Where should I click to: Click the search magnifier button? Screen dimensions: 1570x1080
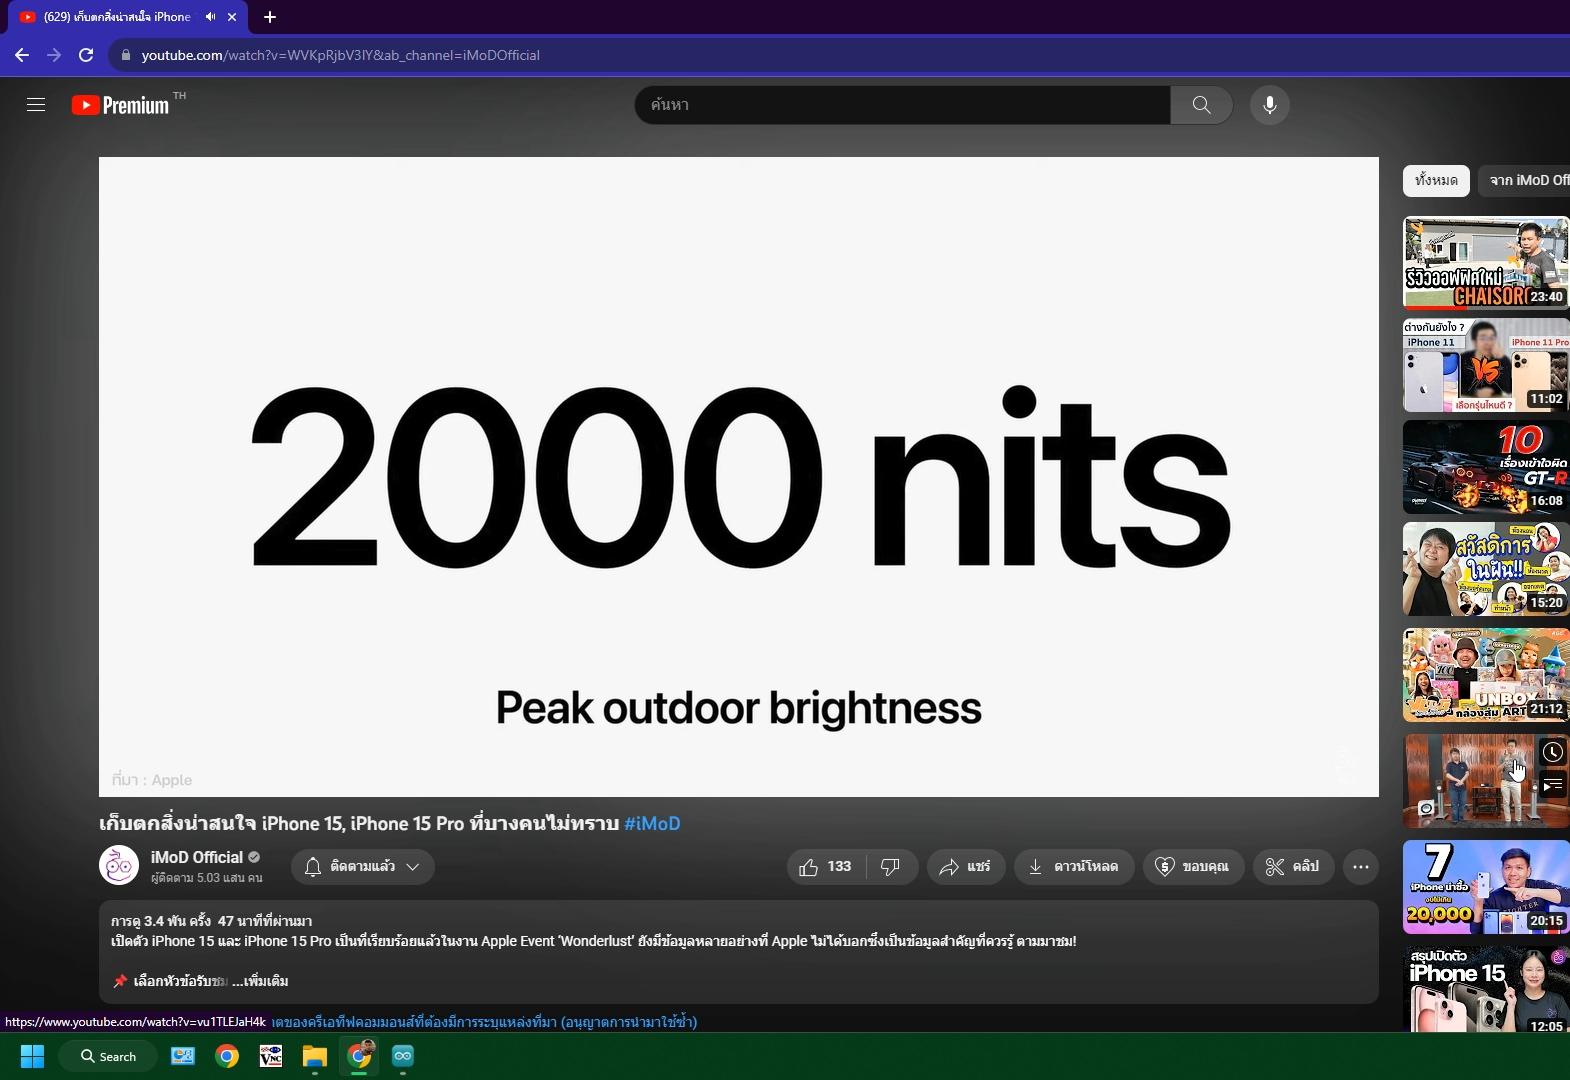point(1201,105)
